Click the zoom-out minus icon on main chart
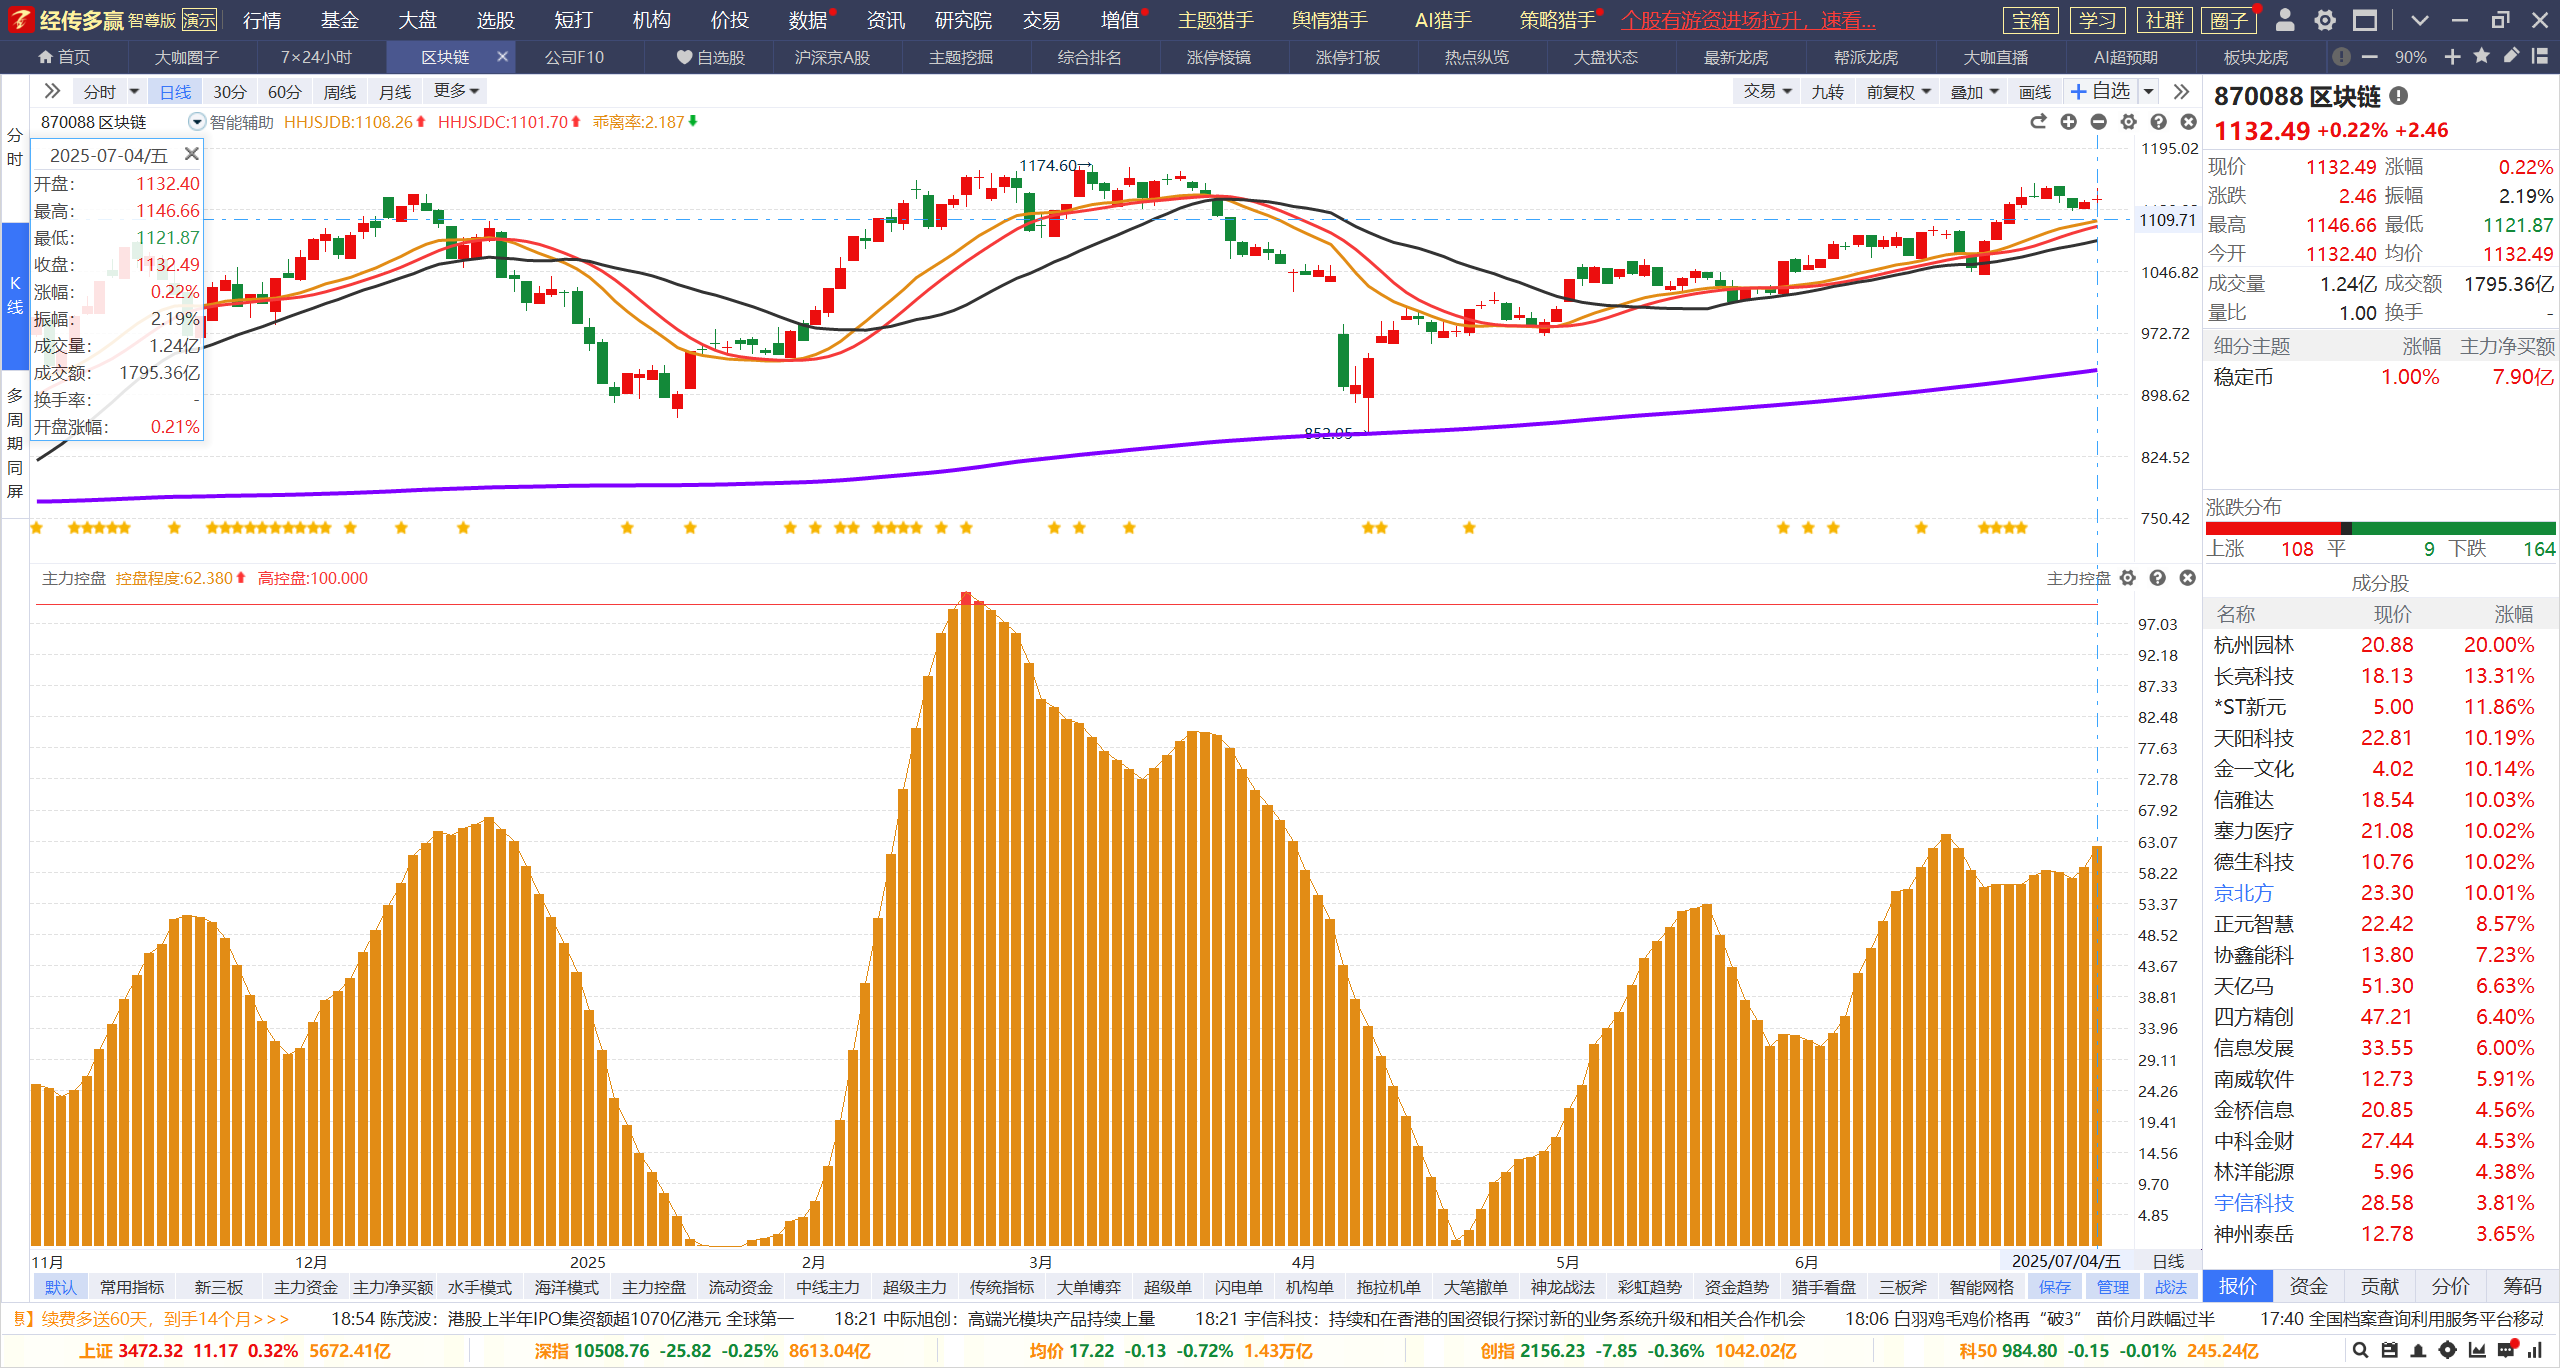Screen dimensions: 2560x1368 tap(2098, 122)
